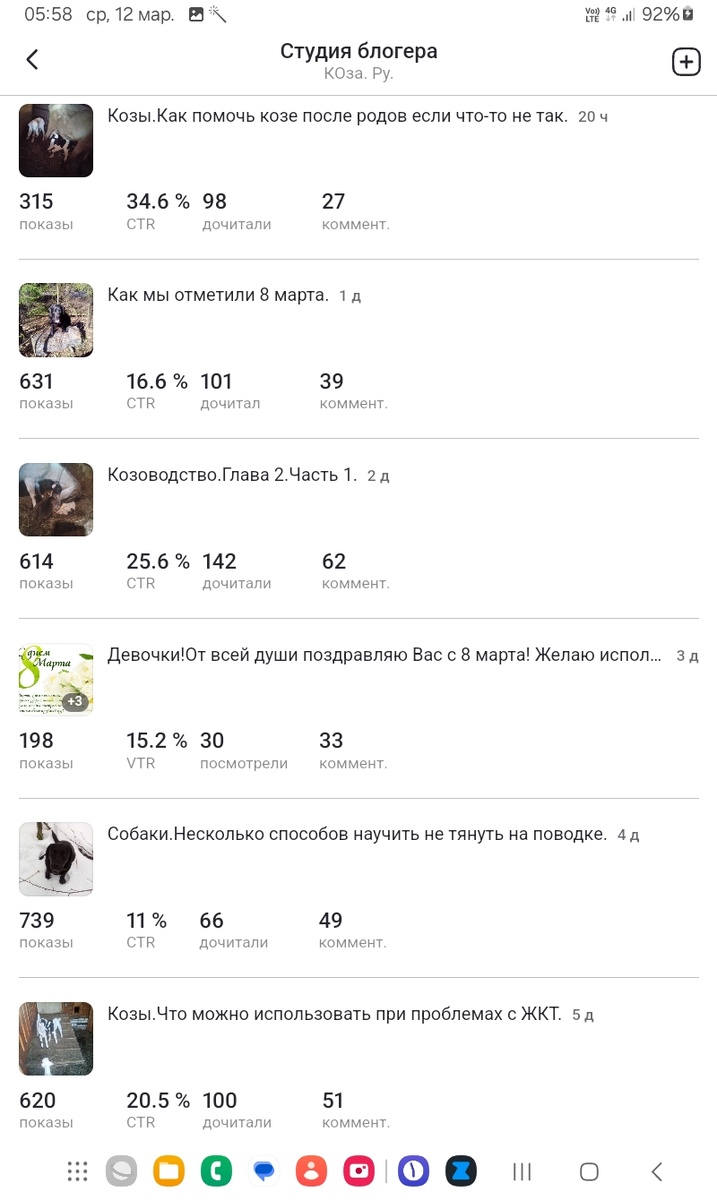
Task: View 49 comments on dog leash post
Action: point(352,929)
